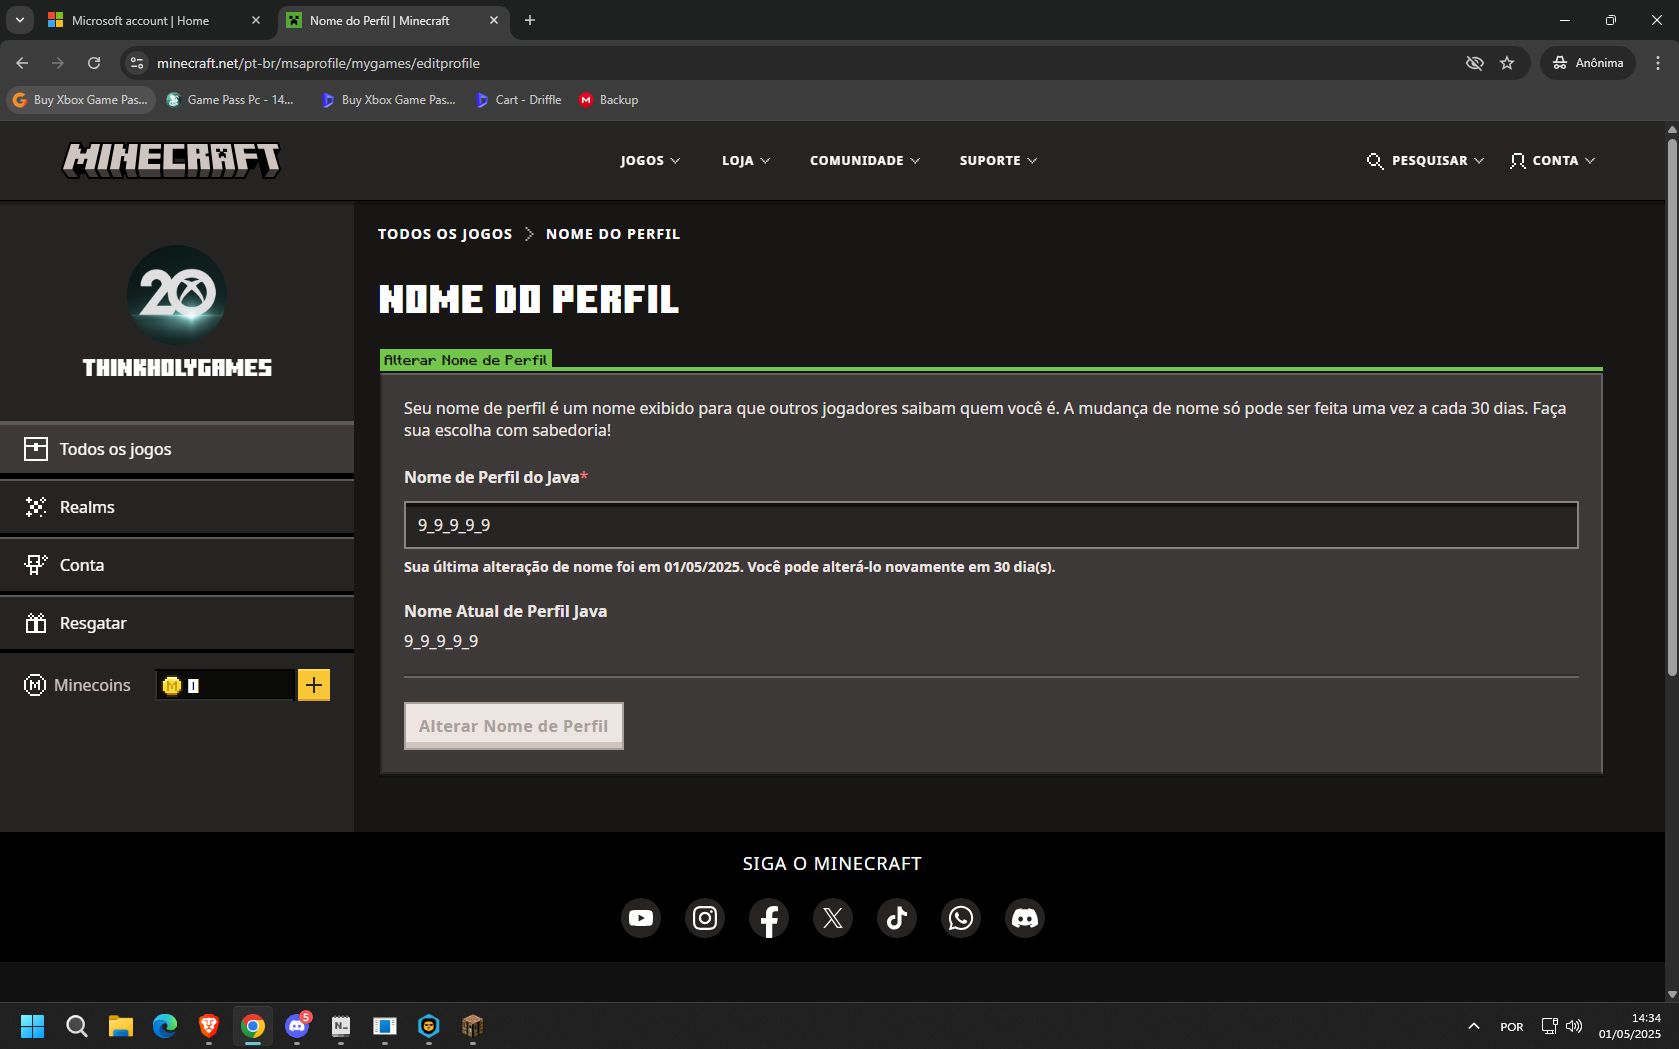Select Conta in the sidebar
1679x1049 pixels.
pyautogui.click(x=177, y=565)
